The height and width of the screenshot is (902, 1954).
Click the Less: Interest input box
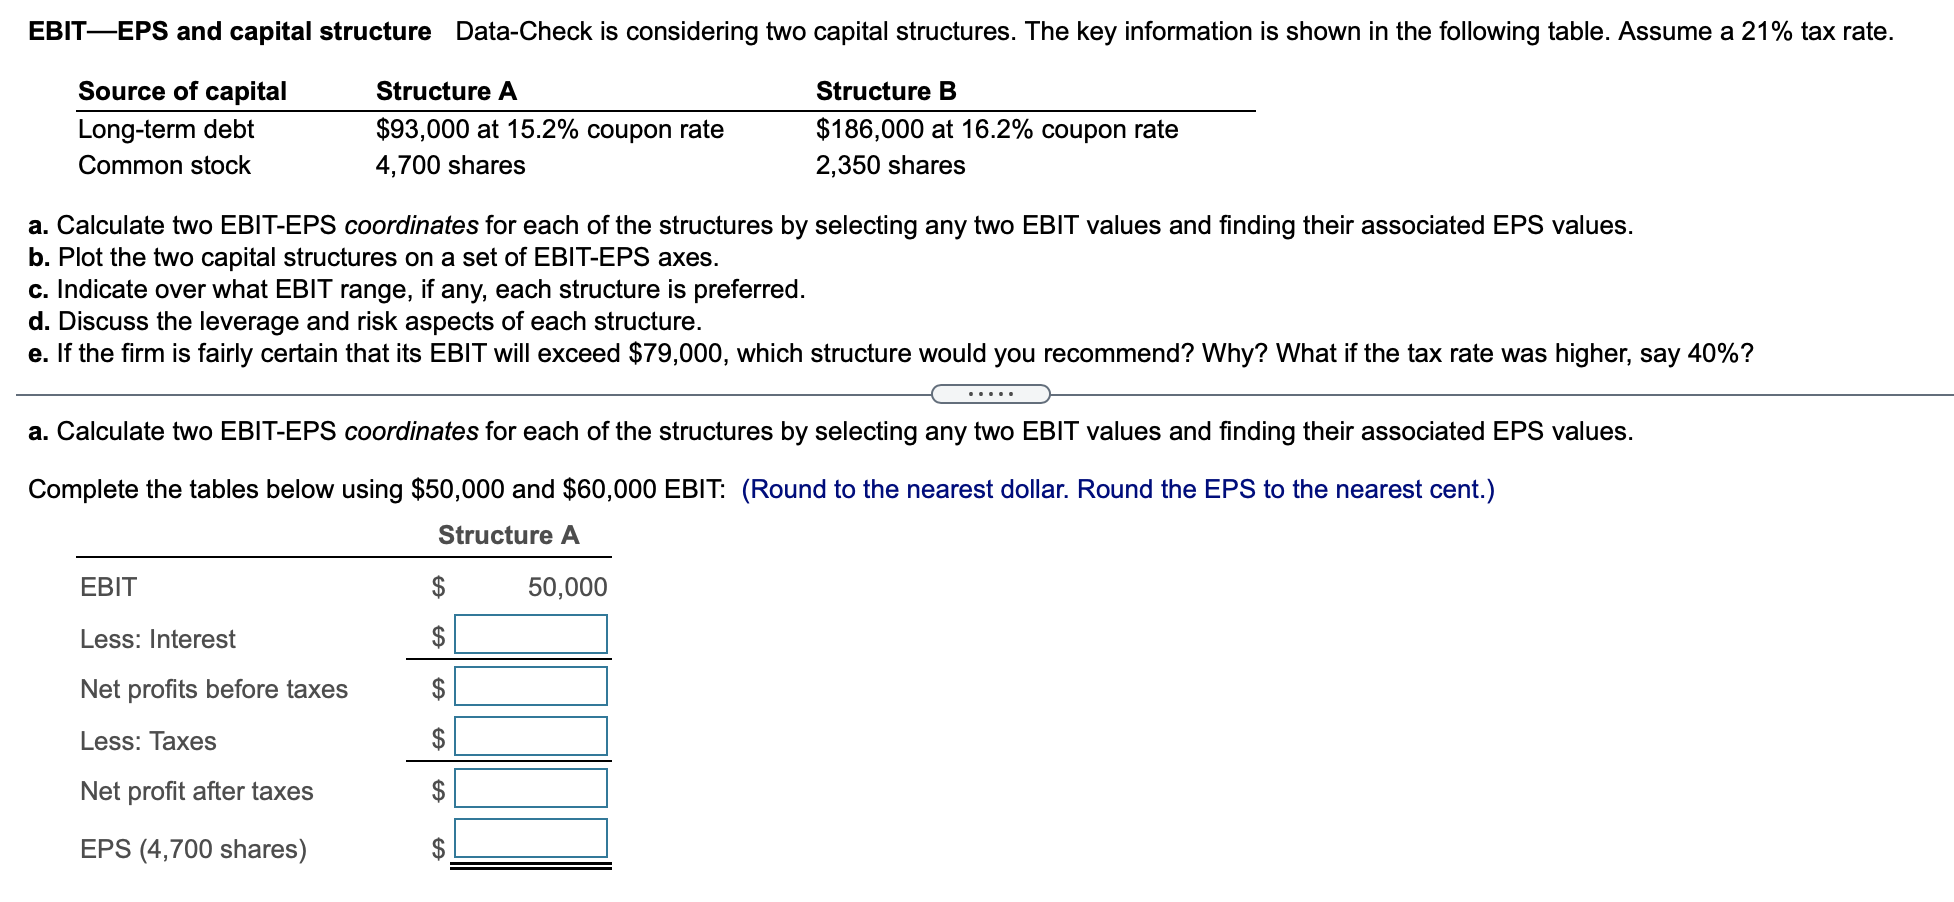(x=531, y=633)
